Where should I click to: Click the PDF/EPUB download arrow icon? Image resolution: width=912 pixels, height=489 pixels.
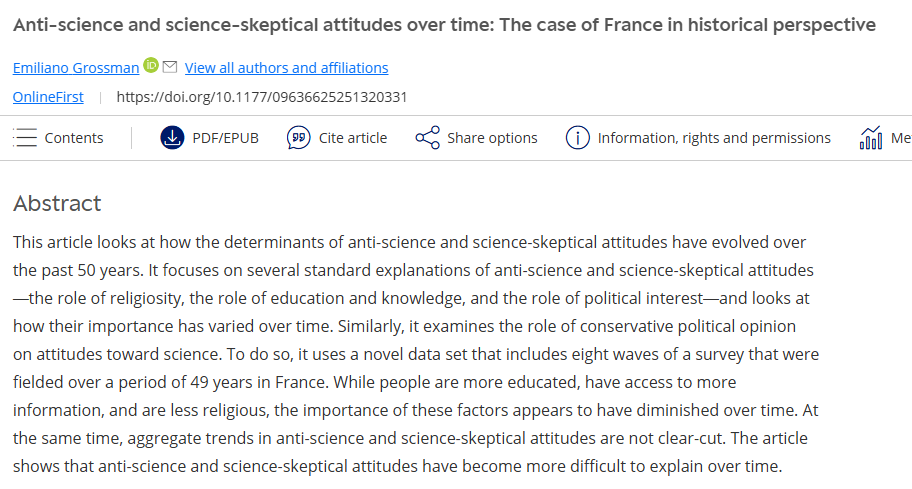(172, 138)
